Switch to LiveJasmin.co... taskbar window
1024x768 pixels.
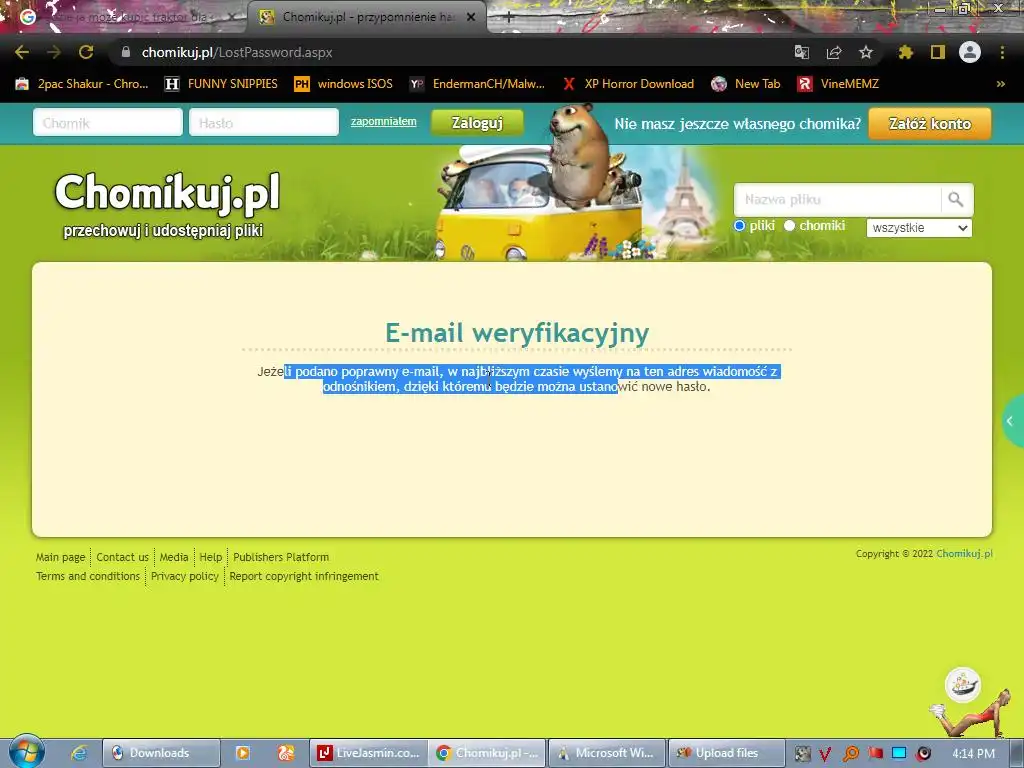coord(368,753)
